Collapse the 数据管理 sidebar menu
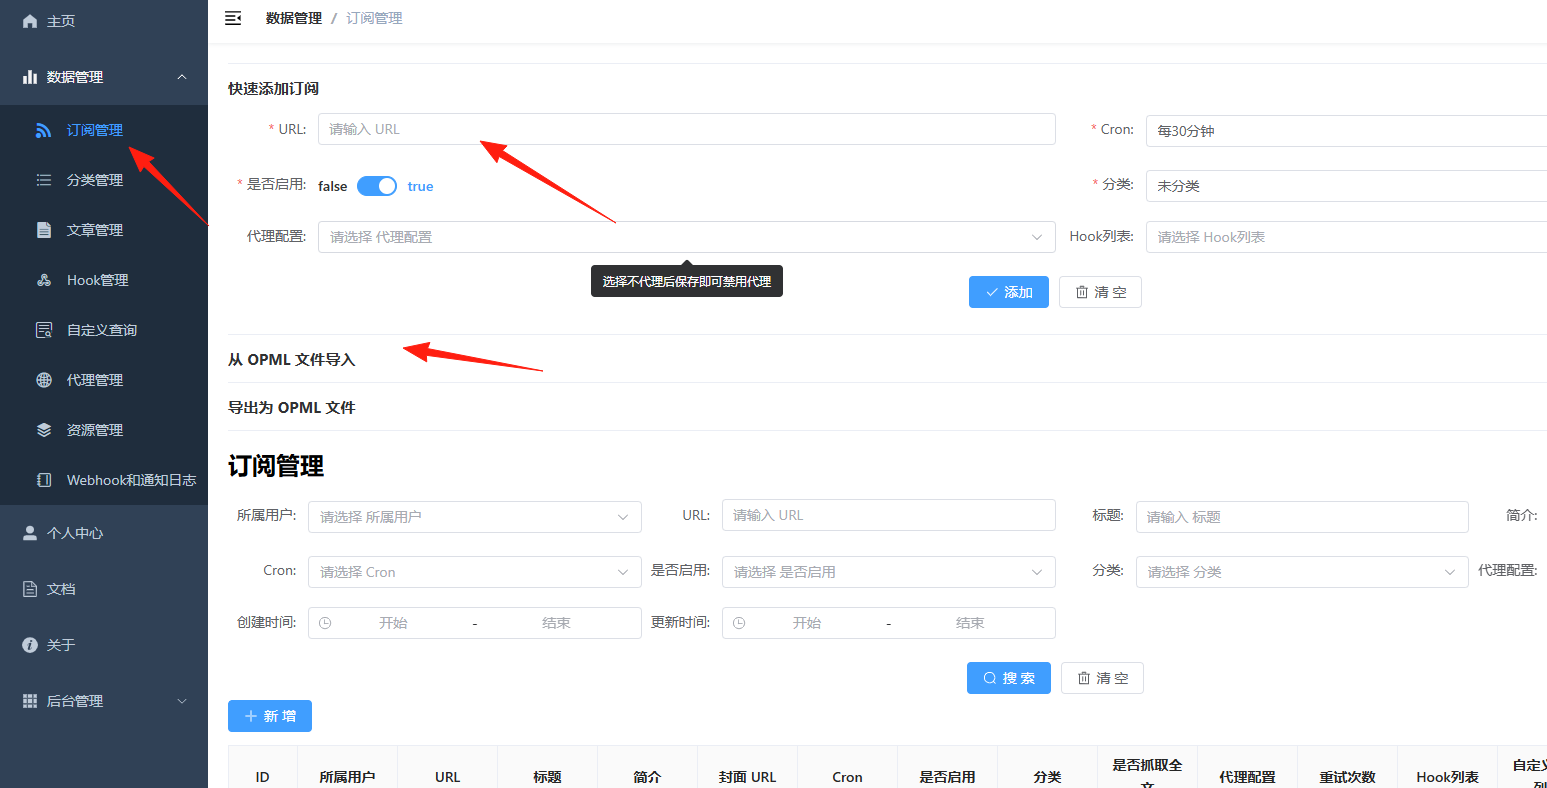 pos(104,77)
